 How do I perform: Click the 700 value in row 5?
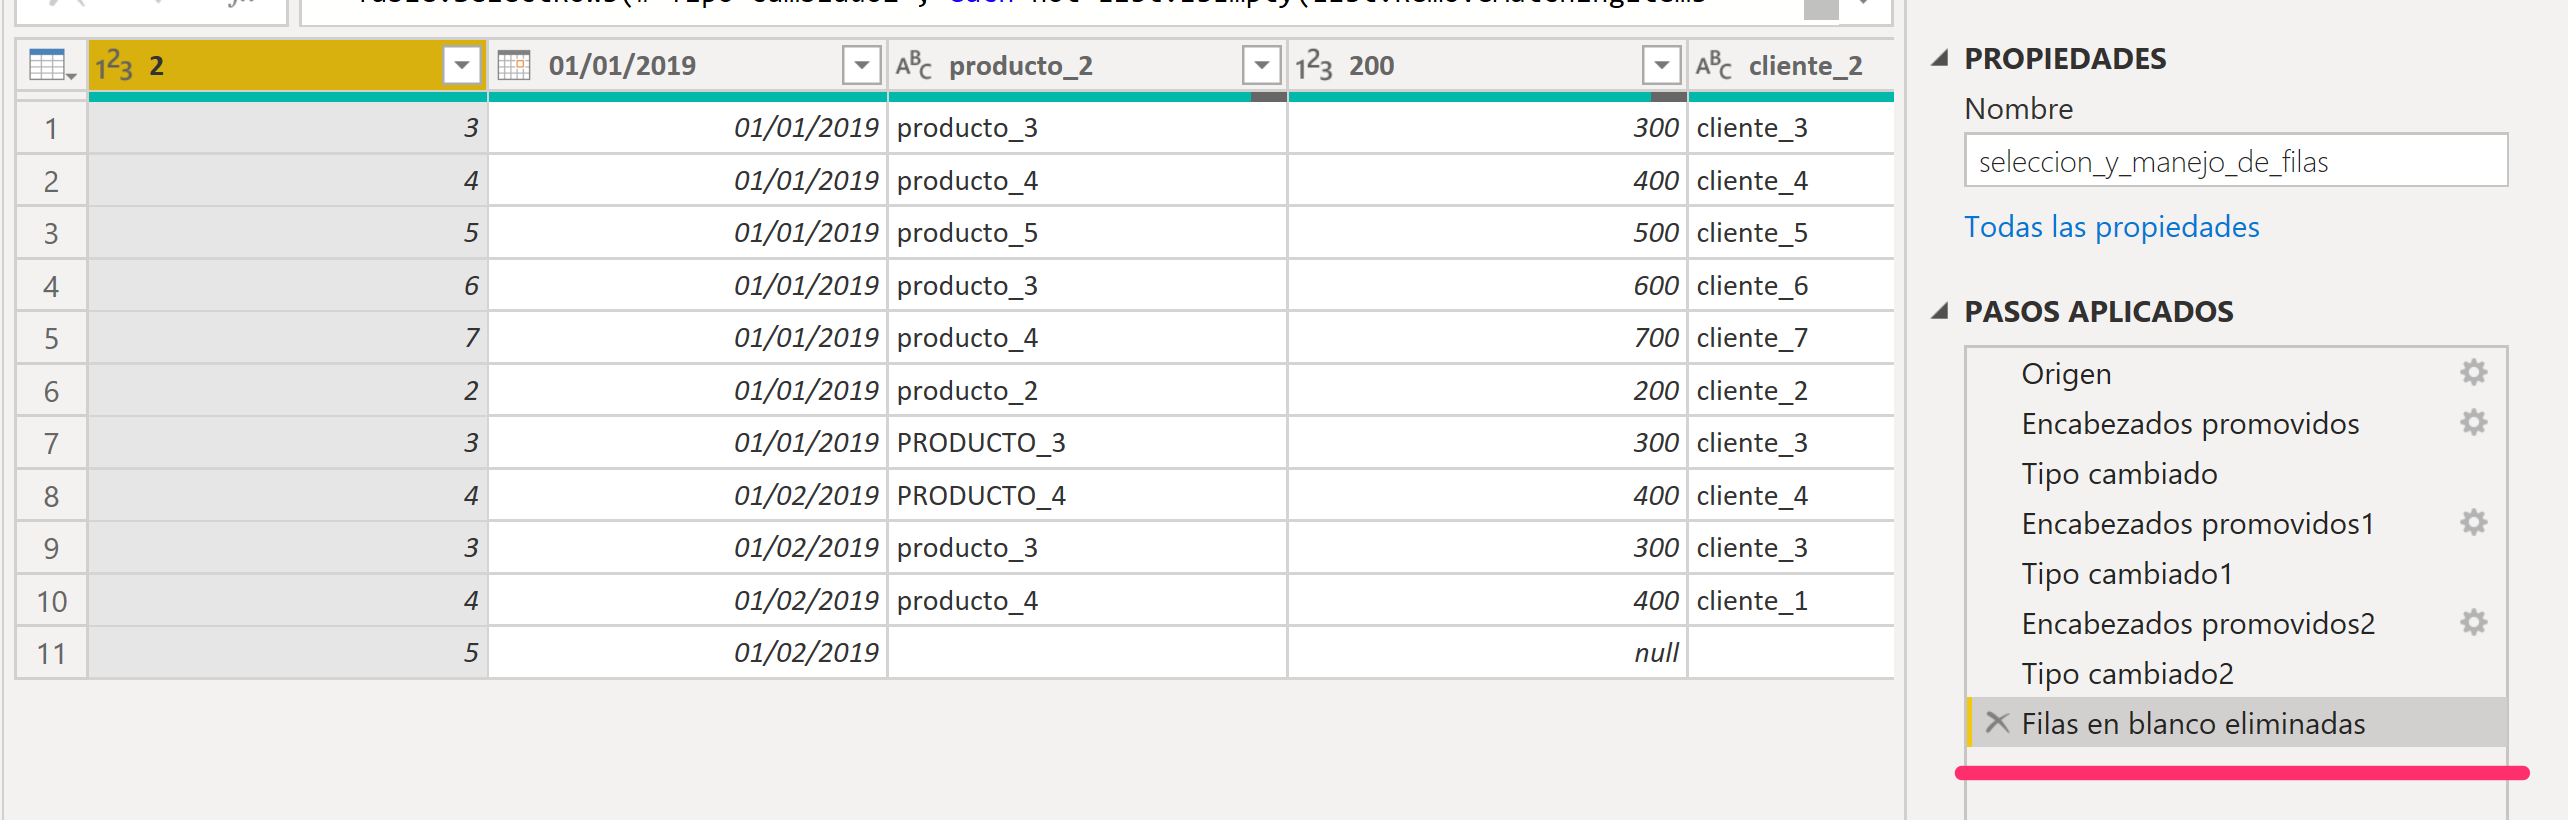click(x=1488, y=338)
